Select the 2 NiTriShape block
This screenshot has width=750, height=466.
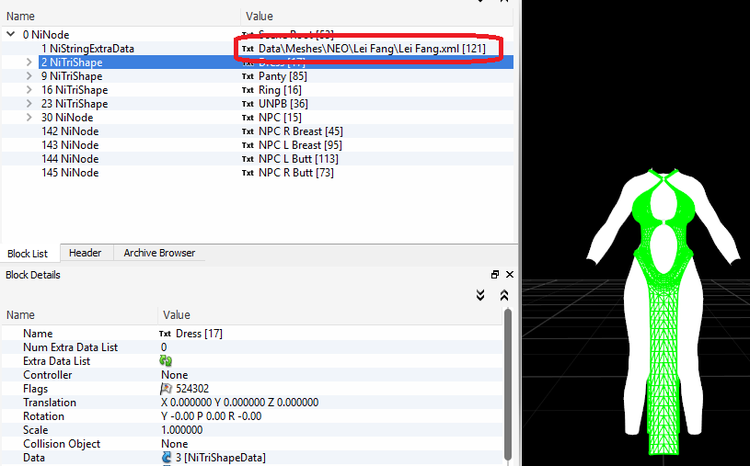point(72,62)
